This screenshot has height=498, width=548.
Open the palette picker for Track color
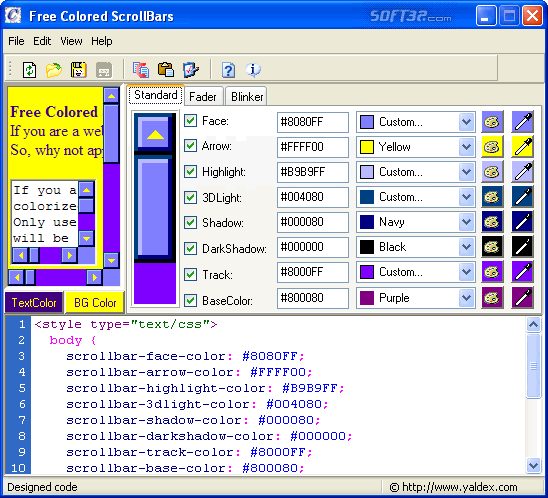(492, 272)
